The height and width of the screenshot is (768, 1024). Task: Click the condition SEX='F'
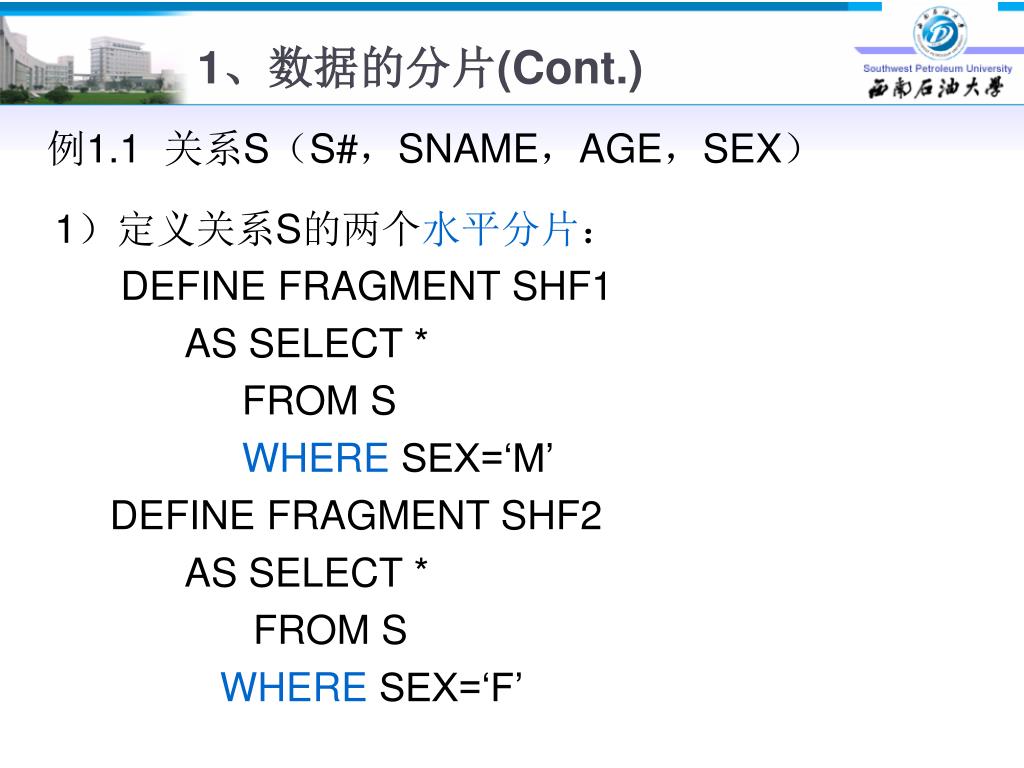451,687
